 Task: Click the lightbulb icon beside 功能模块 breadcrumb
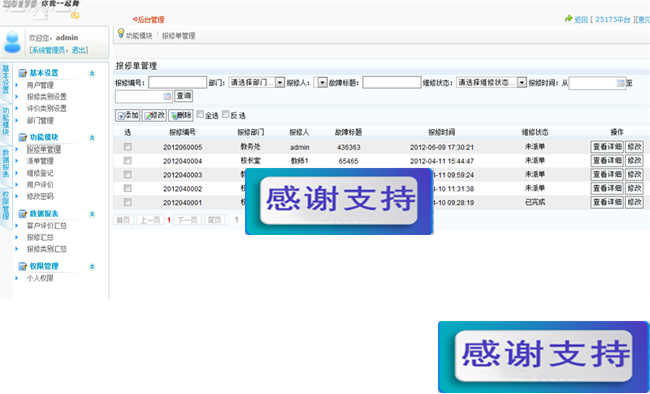(121, 33)
